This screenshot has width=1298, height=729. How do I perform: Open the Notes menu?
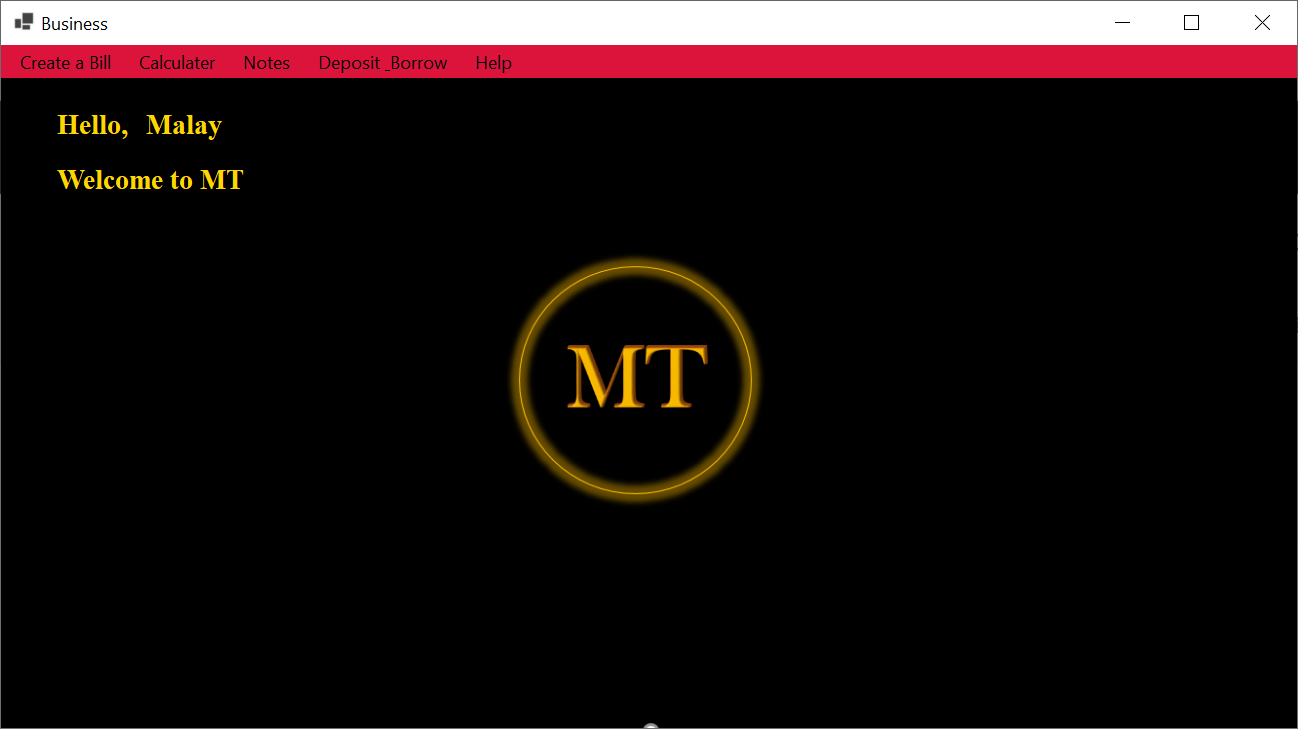click(x=266, y=62)
